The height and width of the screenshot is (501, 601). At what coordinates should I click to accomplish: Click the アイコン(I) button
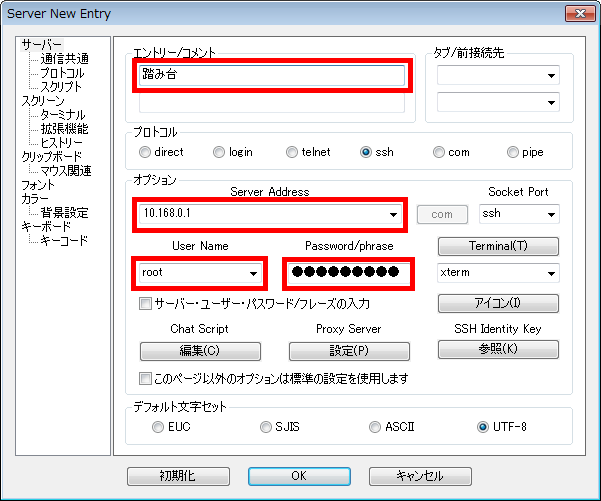pyautogui.click(x=498, y=303)
